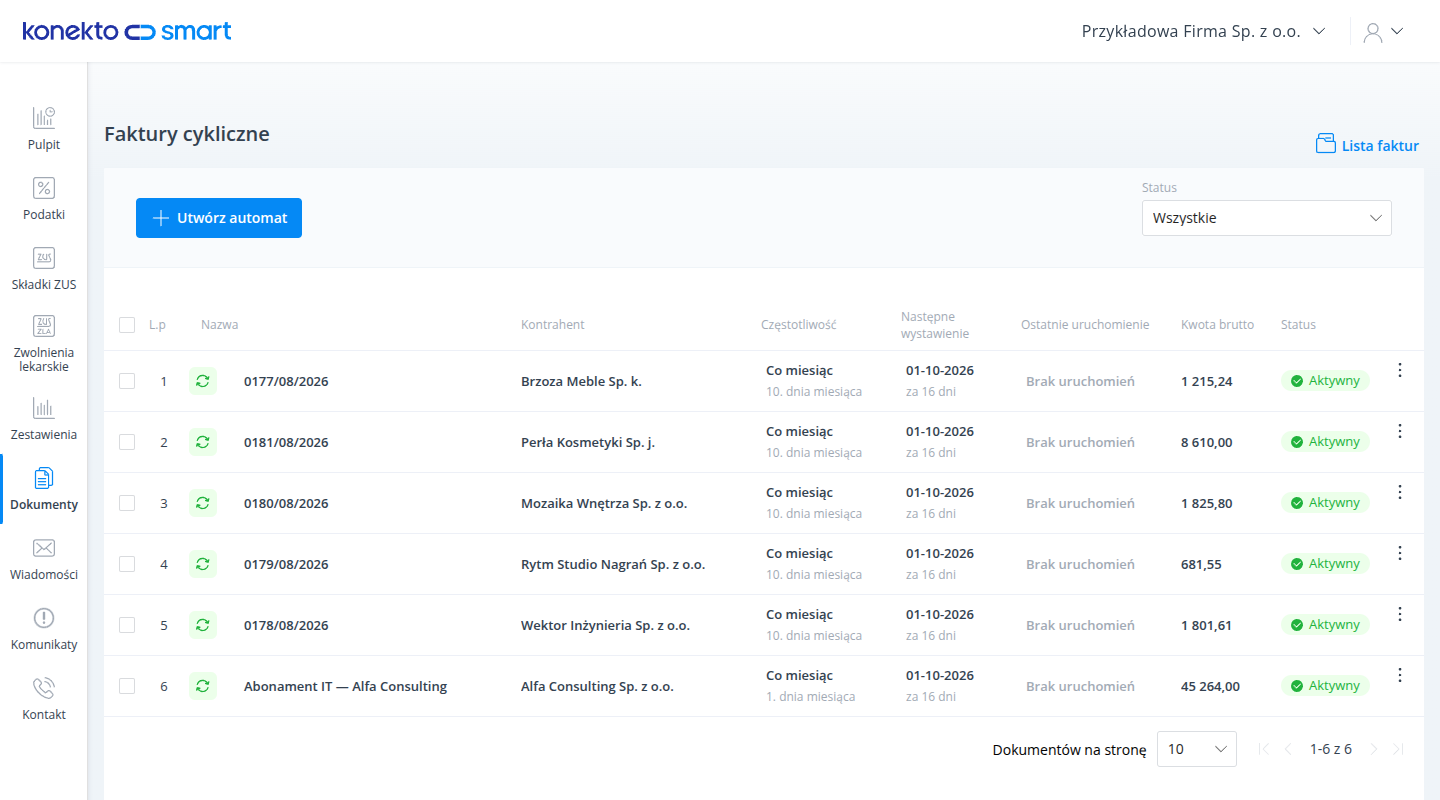Open invoice 0179/08/2026 row name
The image size is (1440, 800).
tap(286, 564)
